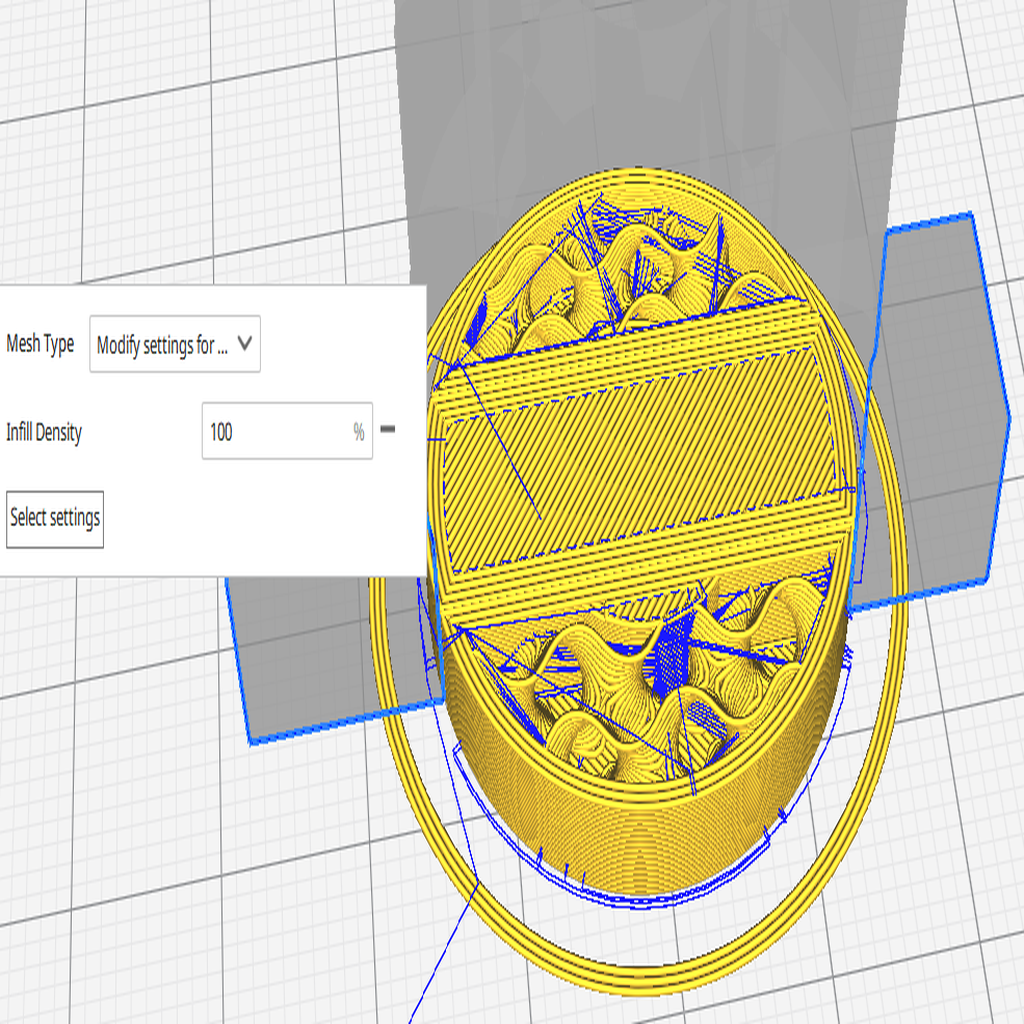Click empty build plate grid to deselect
This screenshot has width=1024, height=1024.
(150, 850)
